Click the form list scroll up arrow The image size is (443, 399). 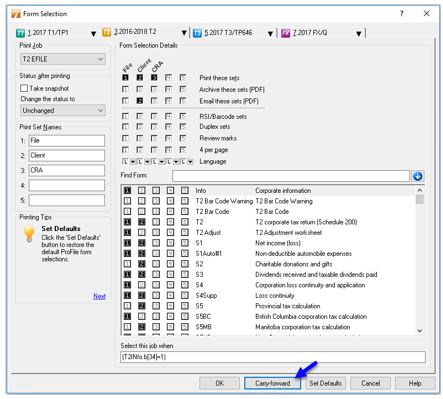pos(420,190)
